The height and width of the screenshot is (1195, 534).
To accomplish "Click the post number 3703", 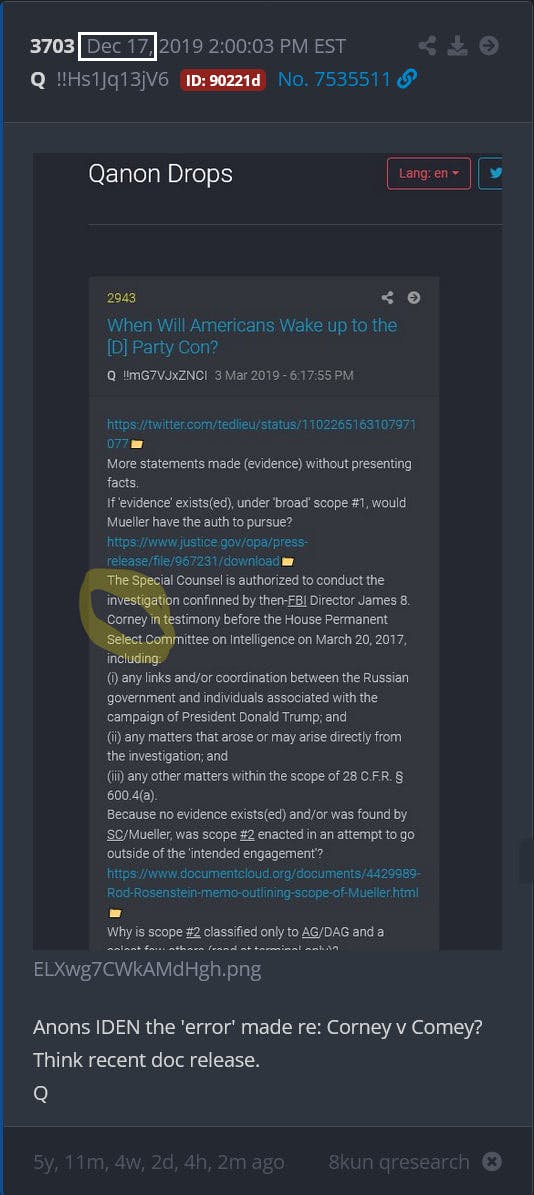I will pyautogui.click(x=52, y=46).
